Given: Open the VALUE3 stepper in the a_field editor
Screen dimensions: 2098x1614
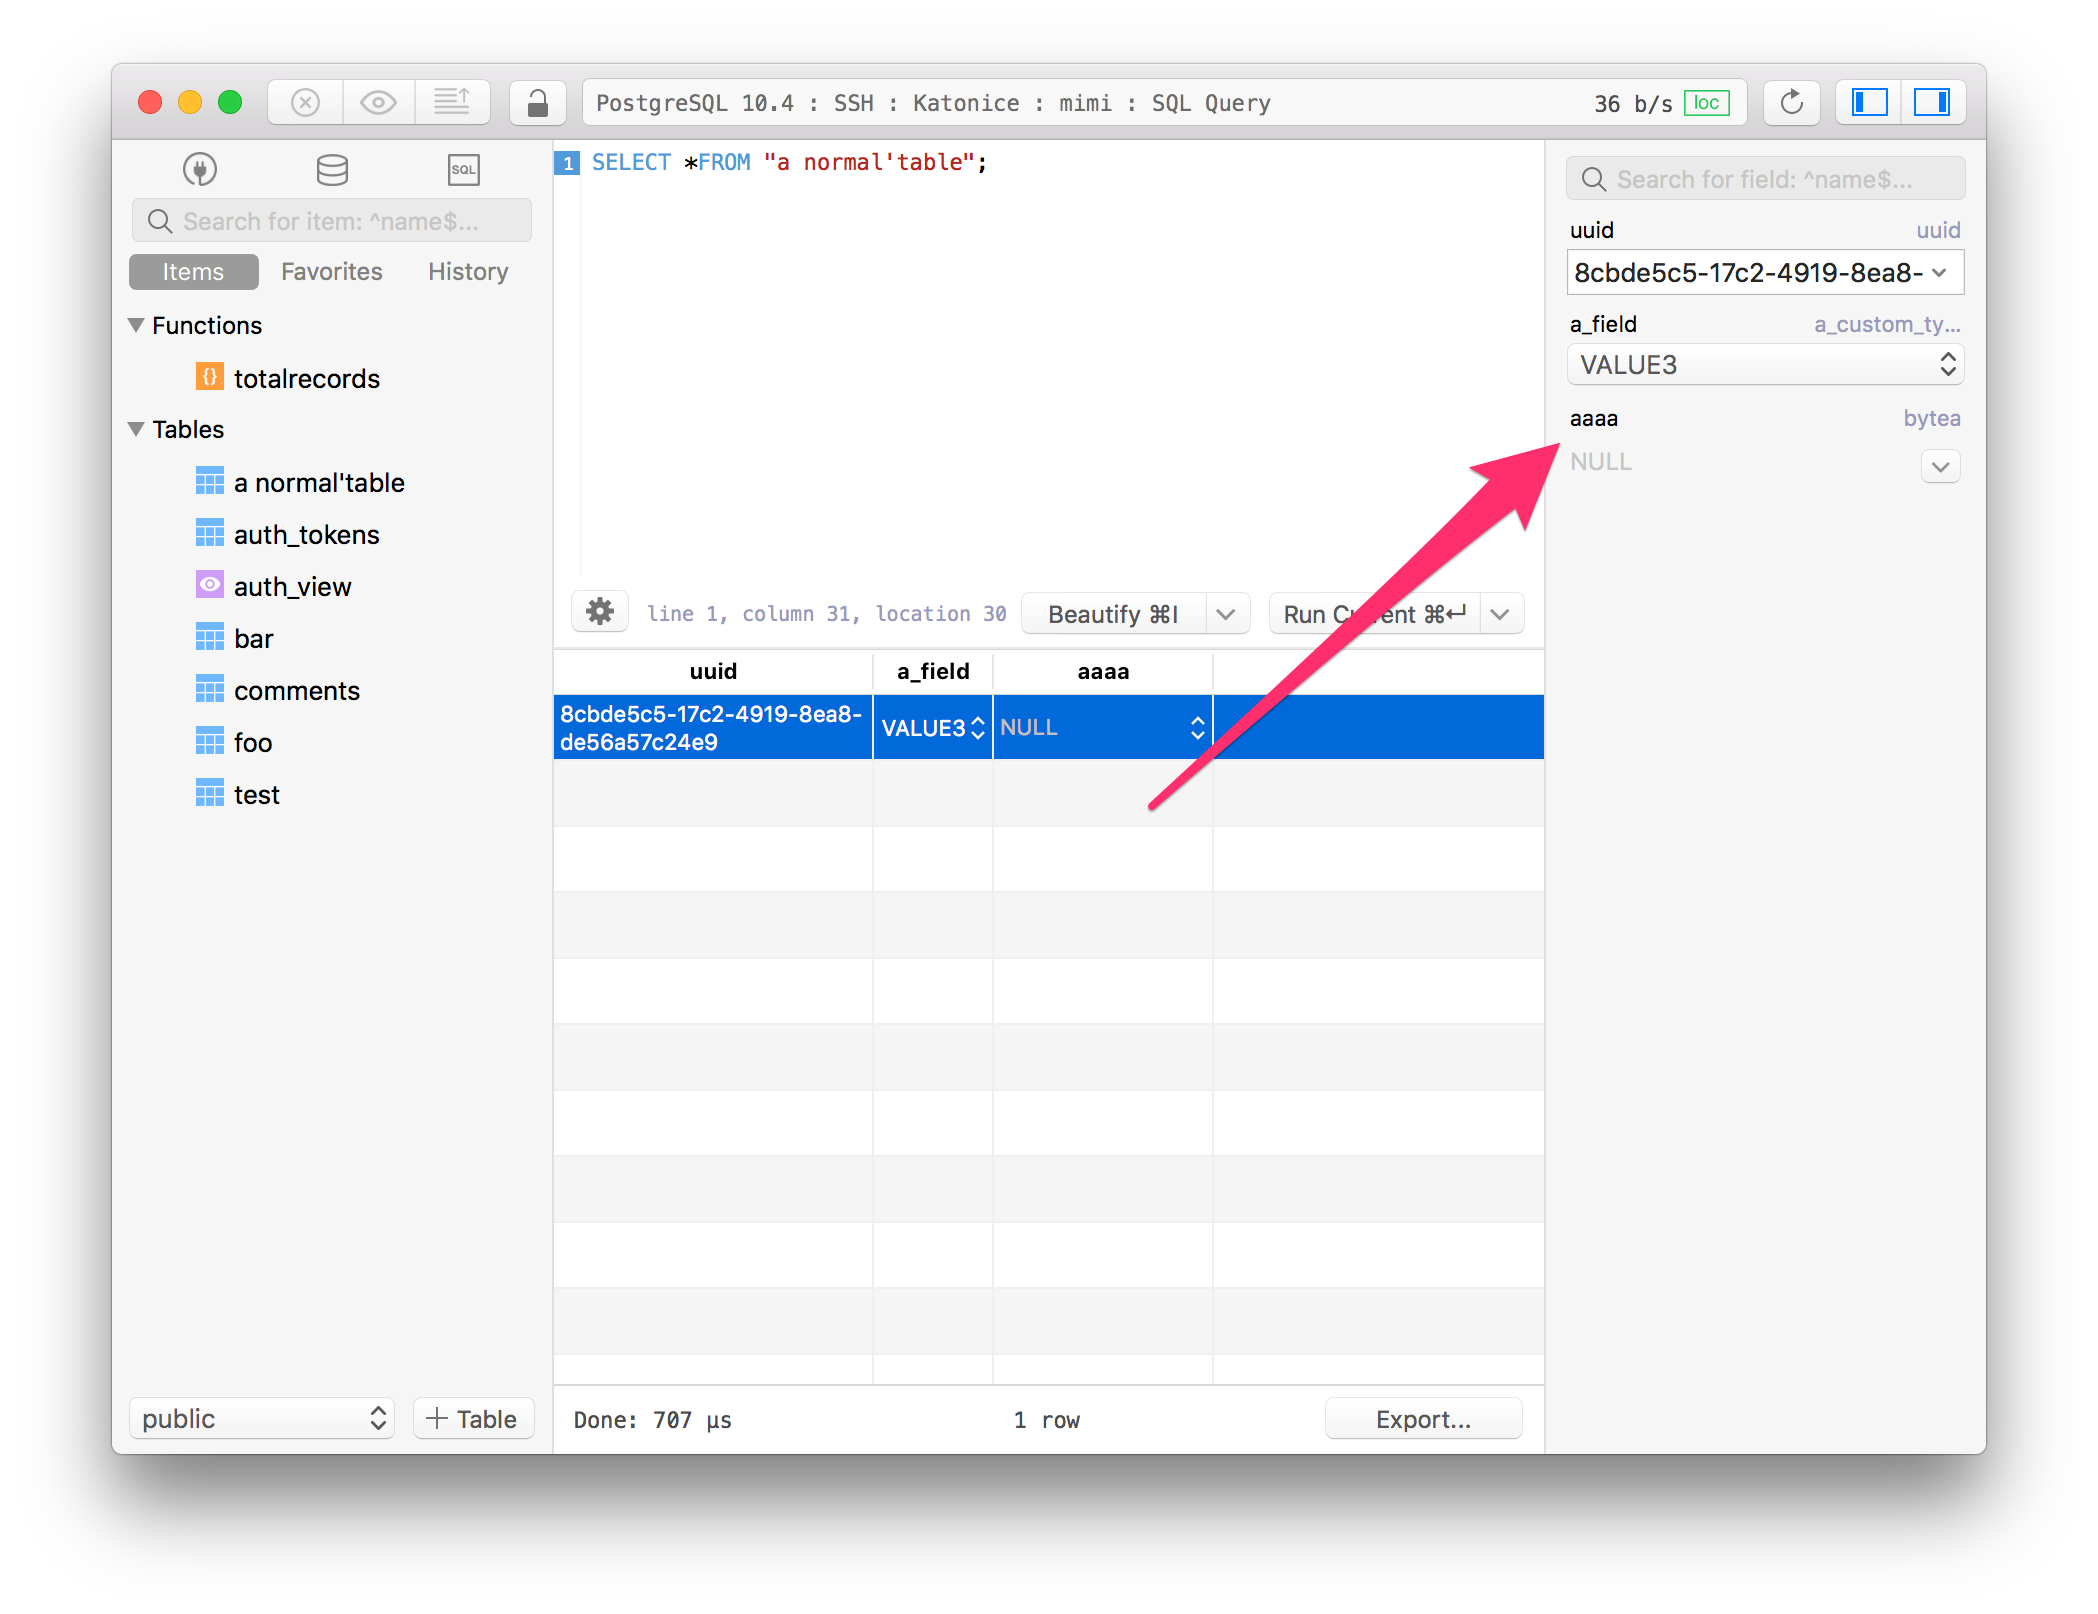Looking at the screenshot, I should [1947, 364].
